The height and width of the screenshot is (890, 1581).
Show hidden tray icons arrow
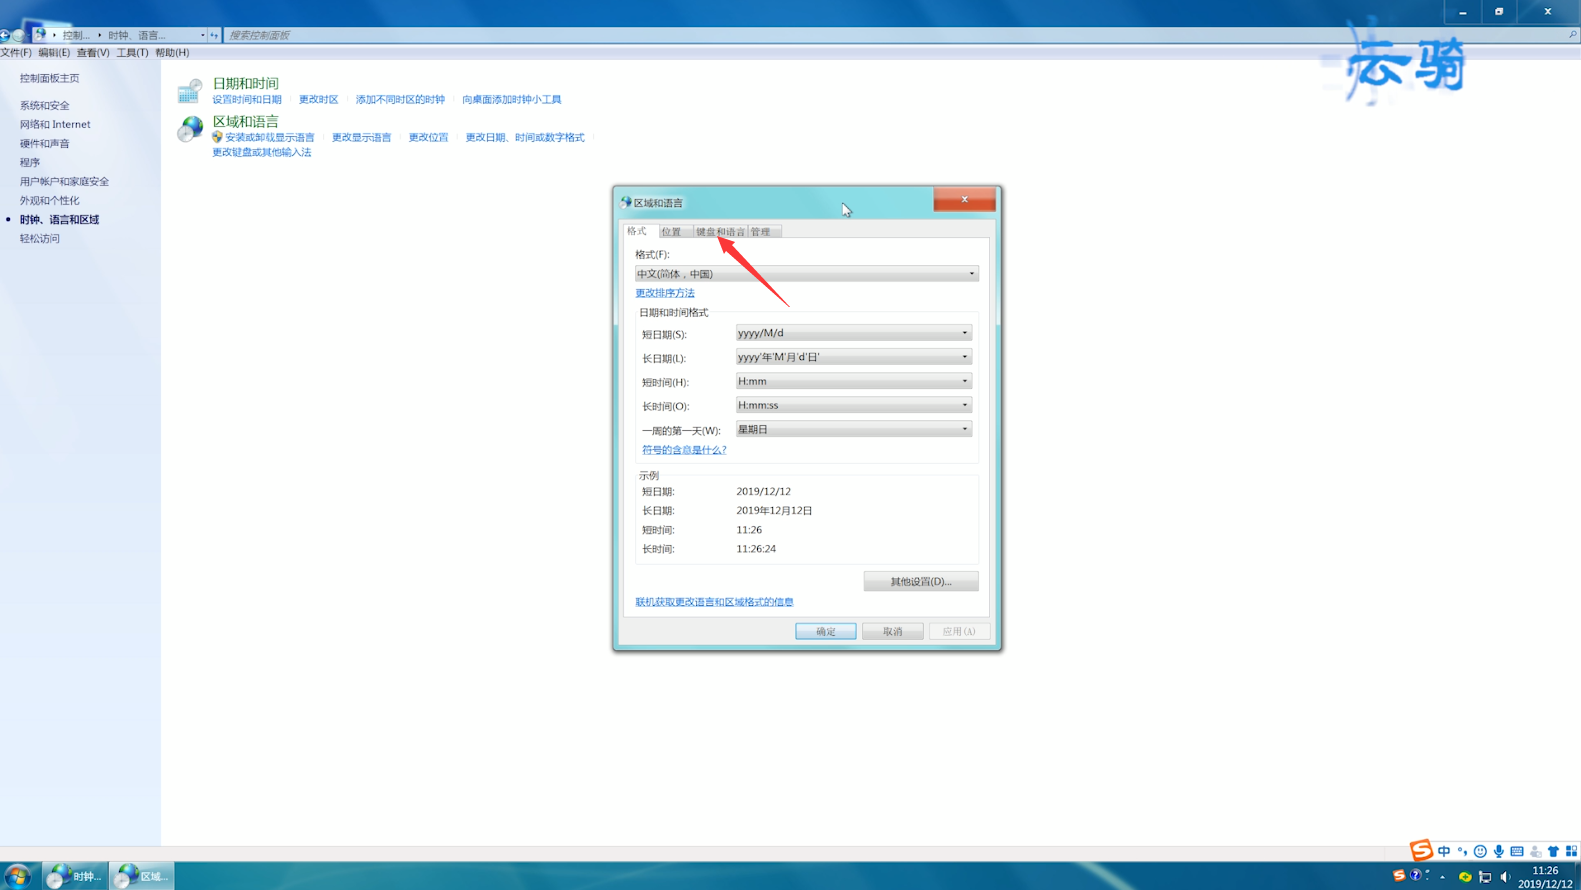(1442, 877)
